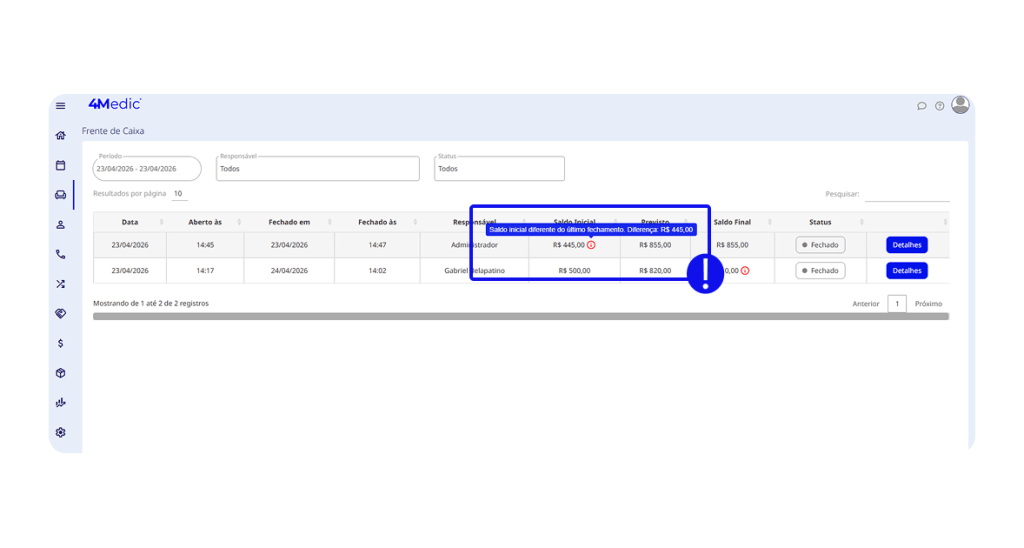
Task: Open the calendar icon in the sidebar
Action: 61,165
